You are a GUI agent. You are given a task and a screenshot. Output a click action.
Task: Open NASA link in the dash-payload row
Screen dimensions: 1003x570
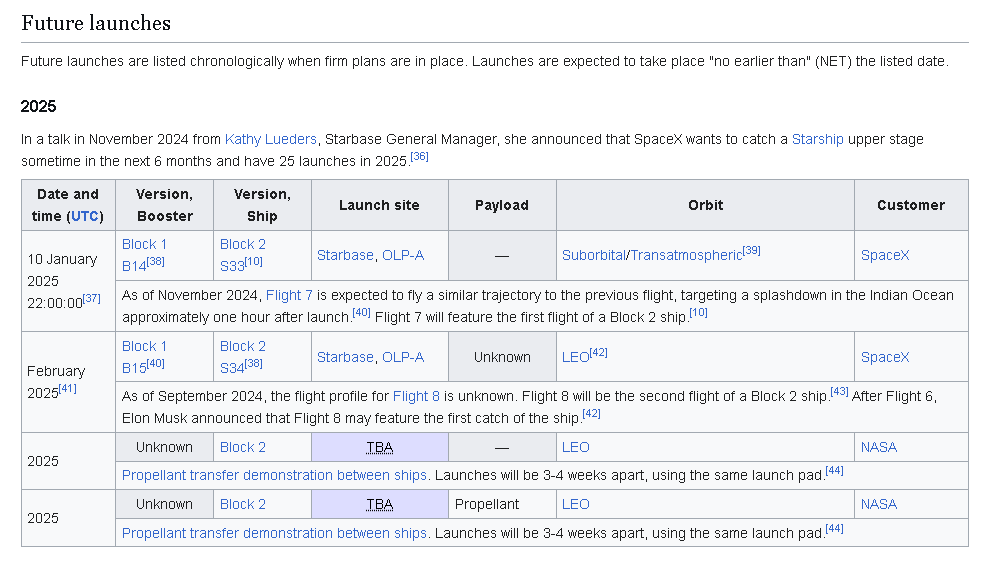click(879, 448)
